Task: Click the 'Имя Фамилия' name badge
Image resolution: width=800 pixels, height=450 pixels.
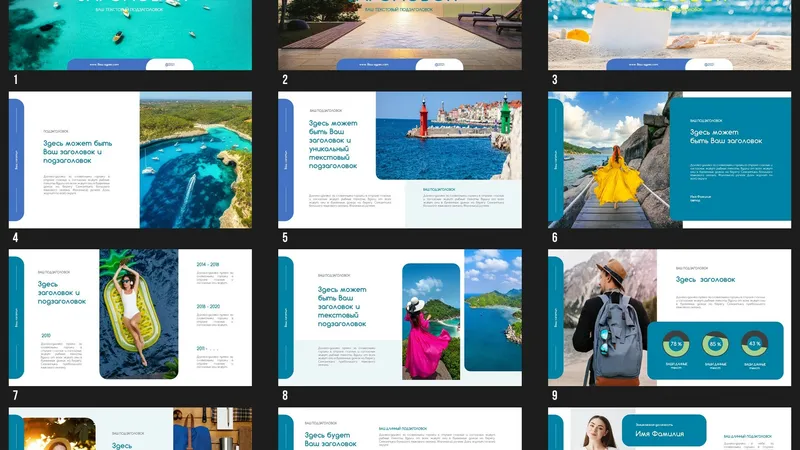Action: click(664, 430)
